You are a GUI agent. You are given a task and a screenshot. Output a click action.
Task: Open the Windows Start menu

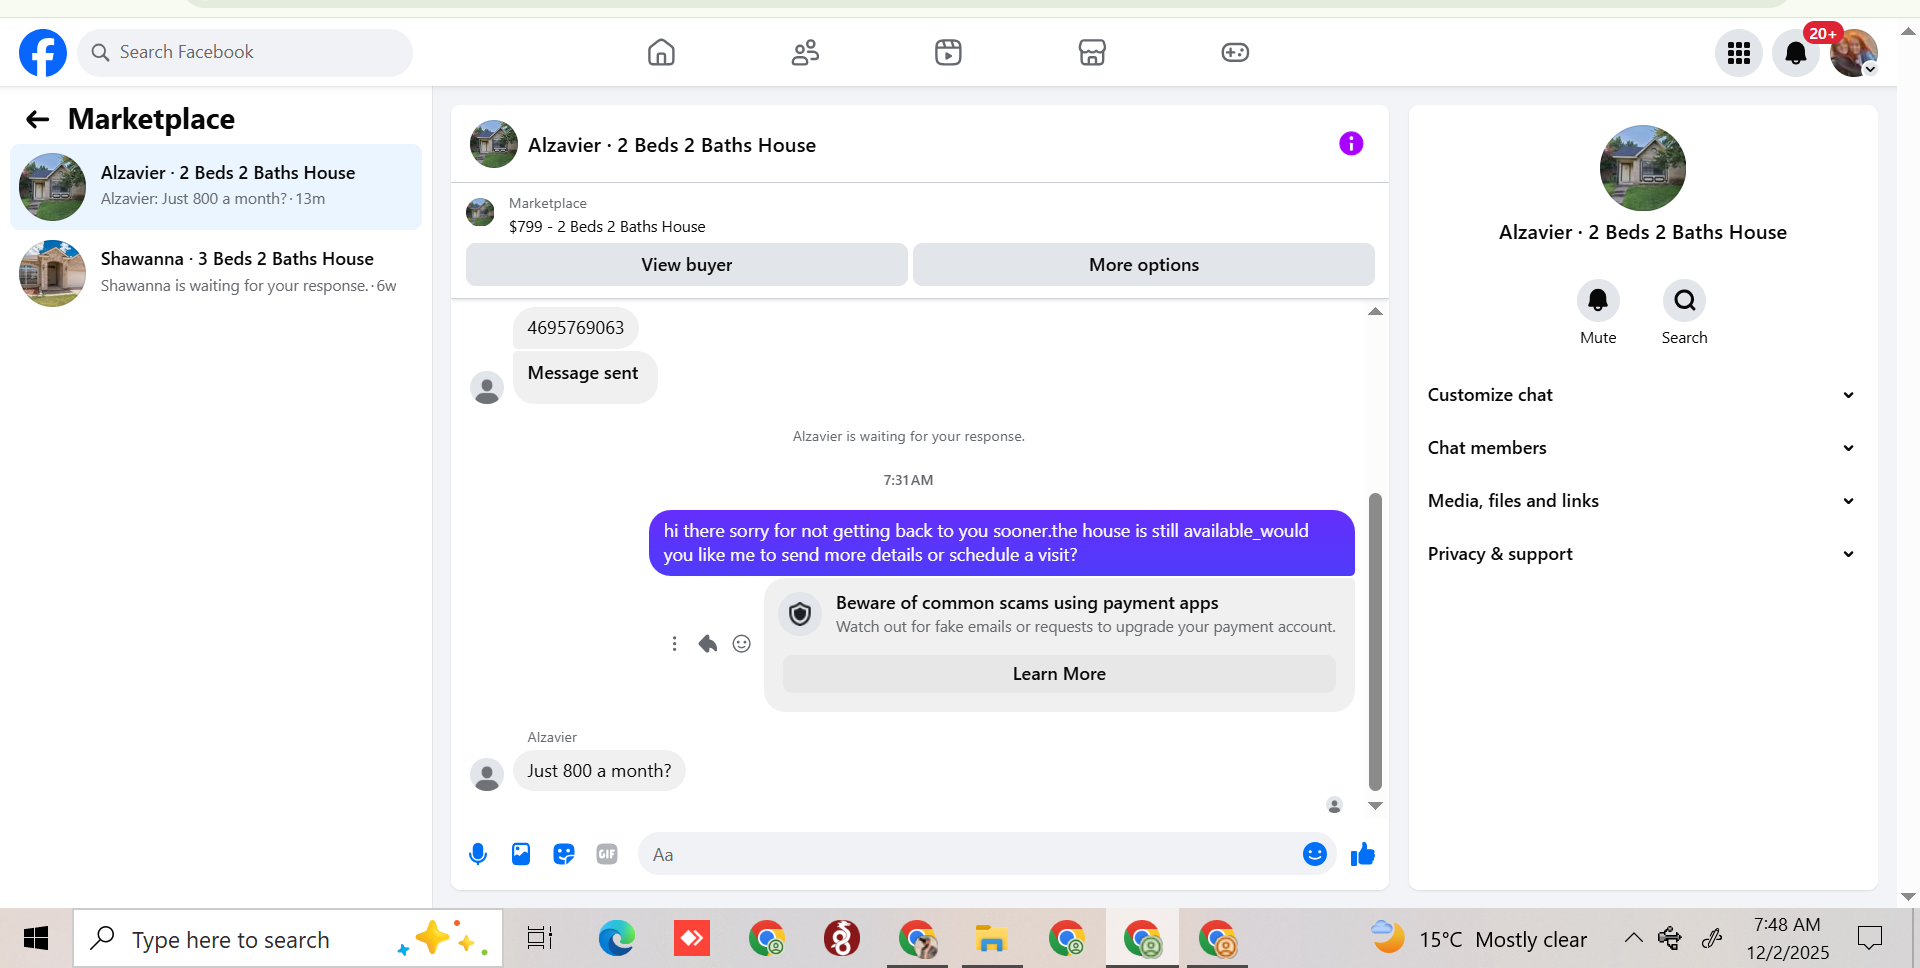pyautogui.click(x=36, y=938)
